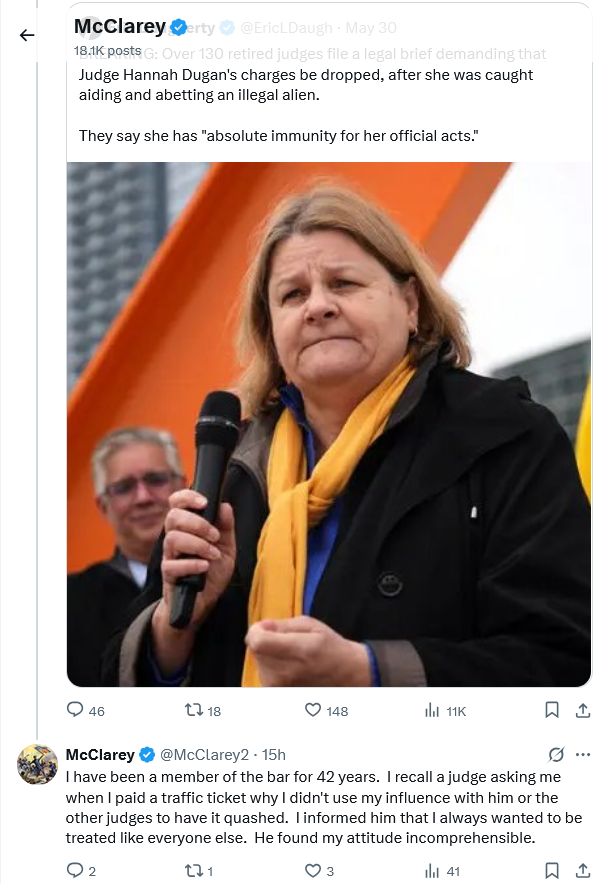The image size is (608, 884).
Task: Open the more options menu on McClarey's reply
Action: tap(584, 754)
